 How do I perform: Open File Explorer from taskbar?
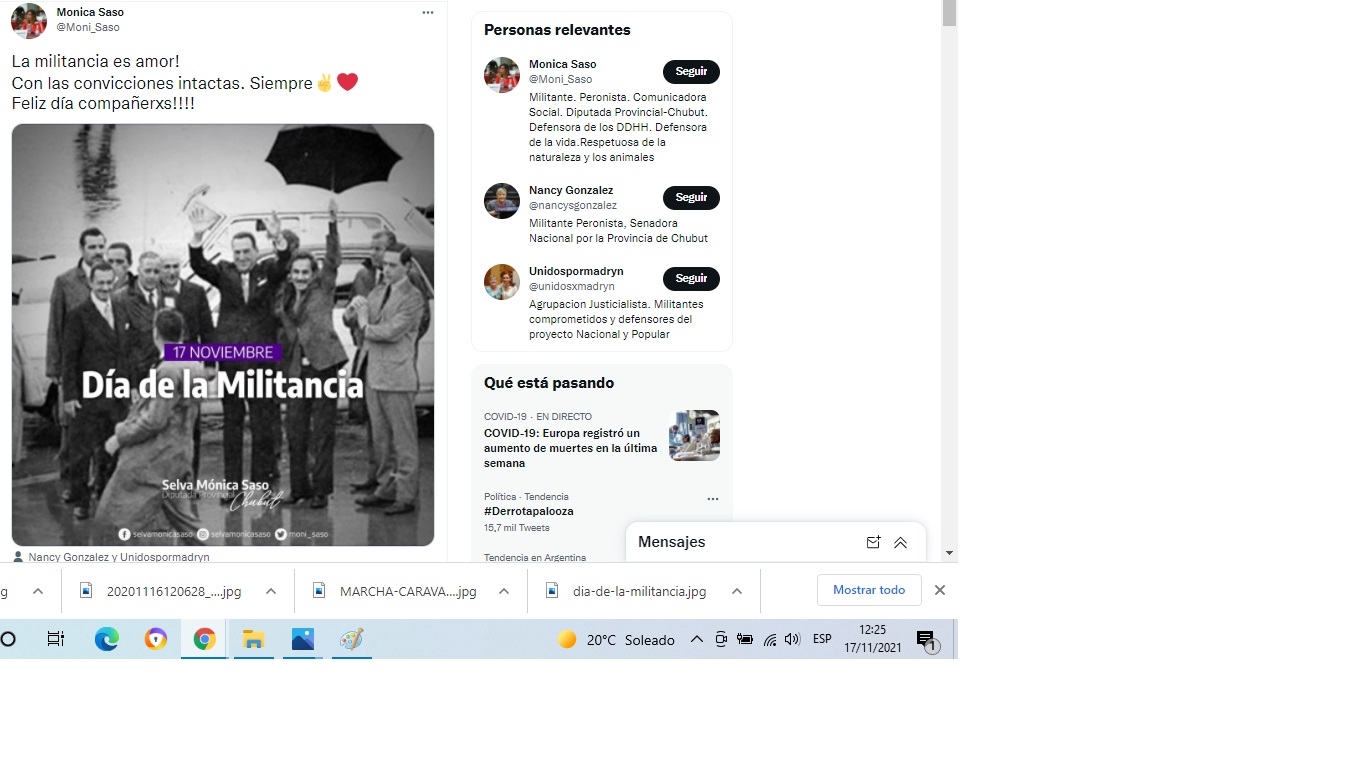(254, 639)
